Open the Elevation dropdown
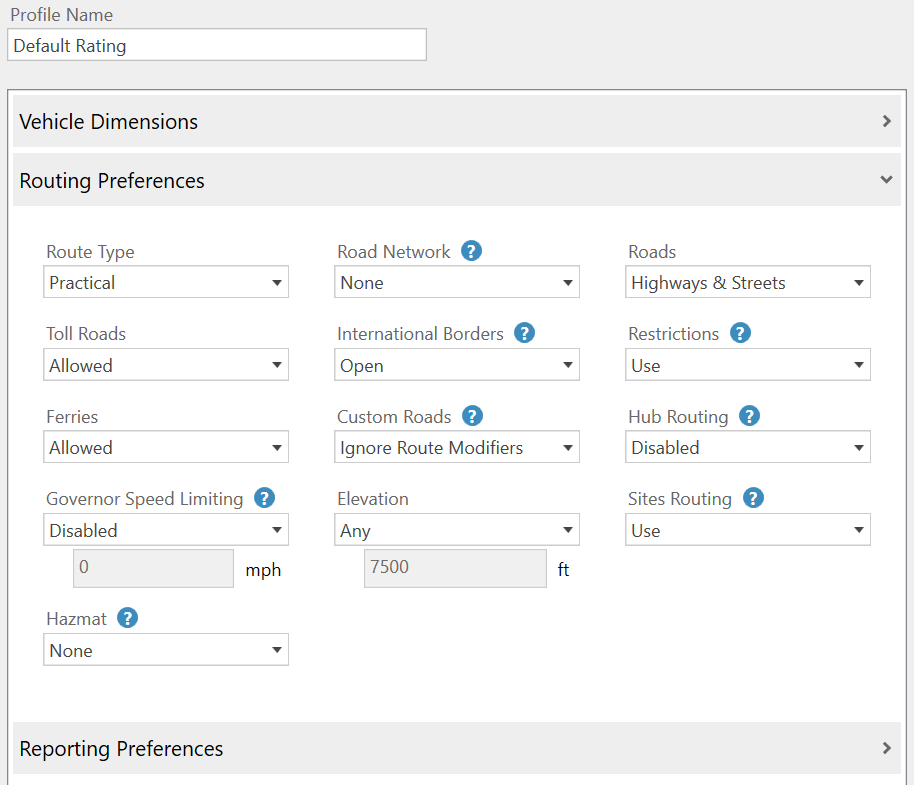The height and width of the screenshot is (785, 914). [x=457, y=530]
